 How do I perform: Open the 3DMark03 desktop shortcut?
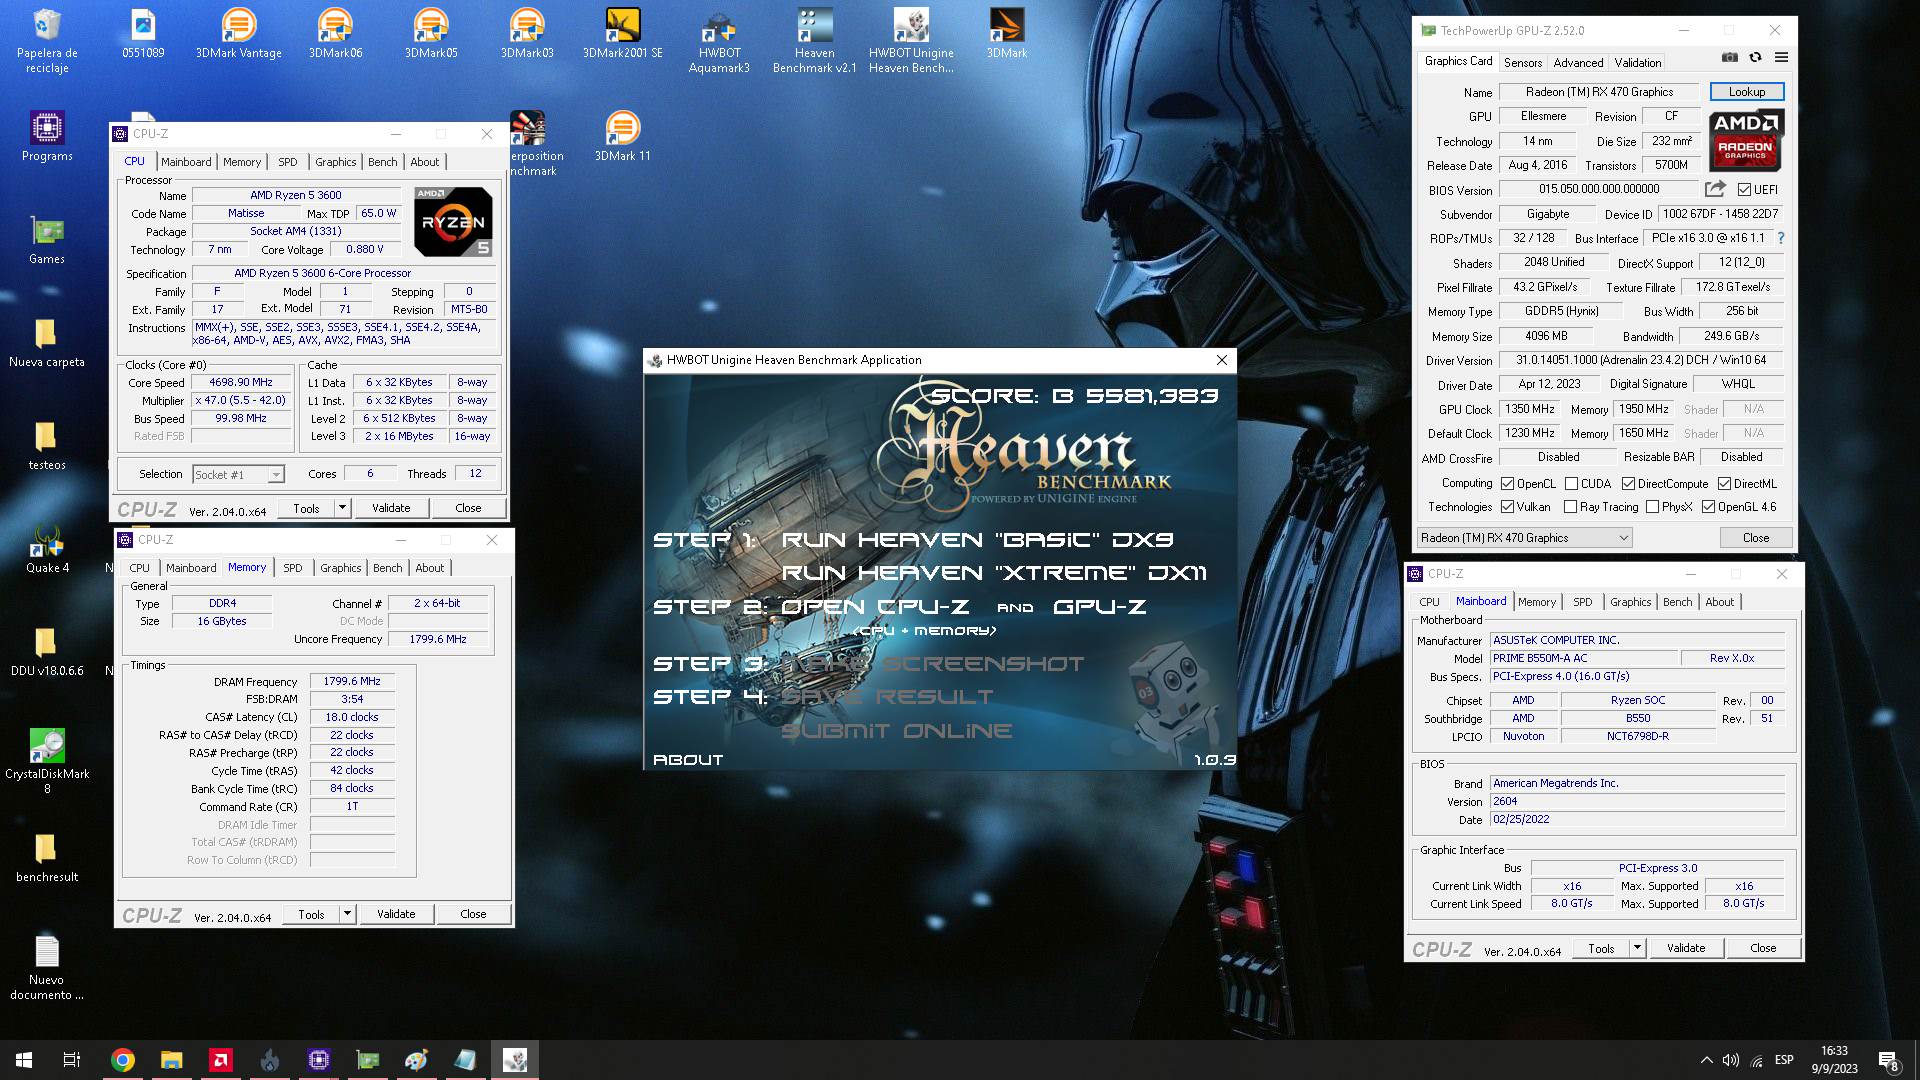coord(527,34)
